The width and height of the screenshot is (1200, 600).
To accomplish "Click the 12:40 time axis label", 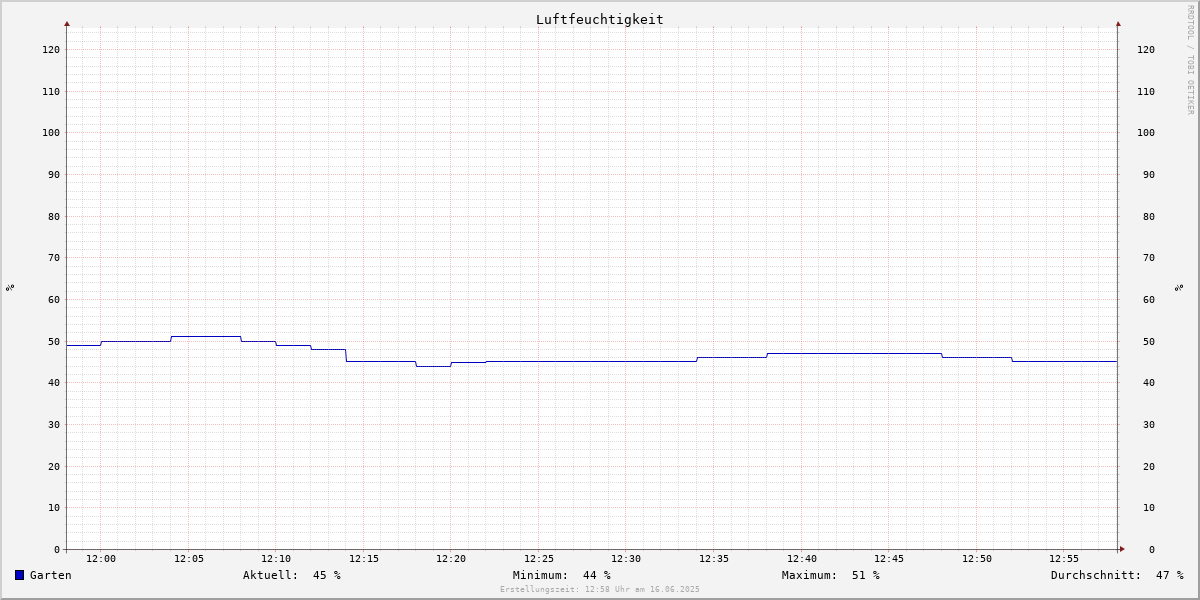I will pos(802,559).
